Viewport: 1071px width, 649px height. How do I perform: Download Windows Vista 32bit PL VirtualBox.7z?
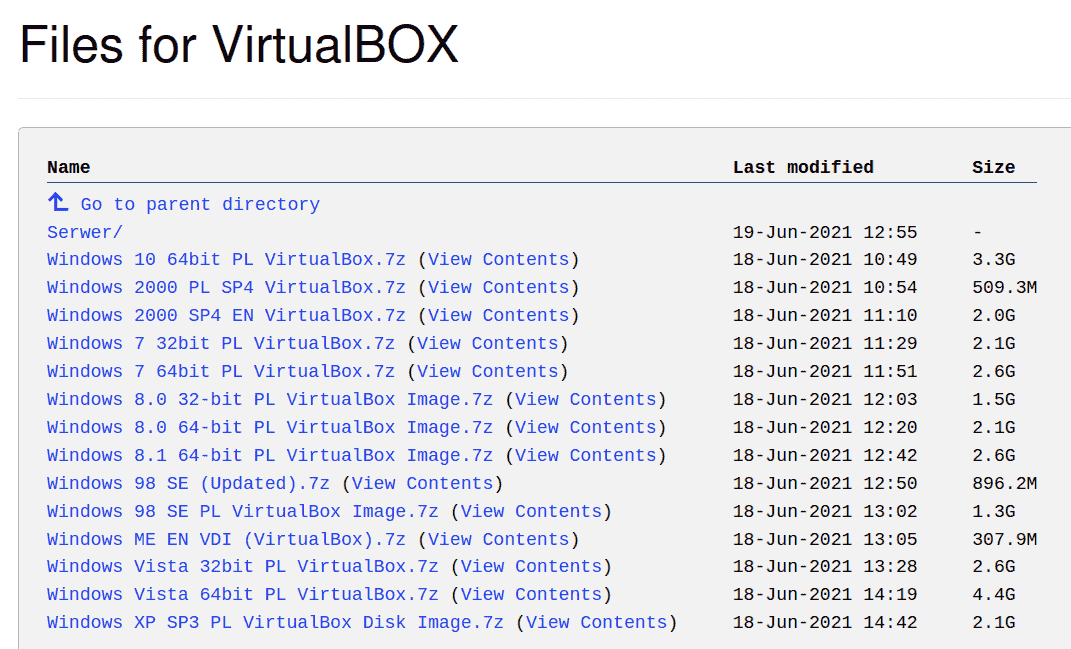click(242, 567)
